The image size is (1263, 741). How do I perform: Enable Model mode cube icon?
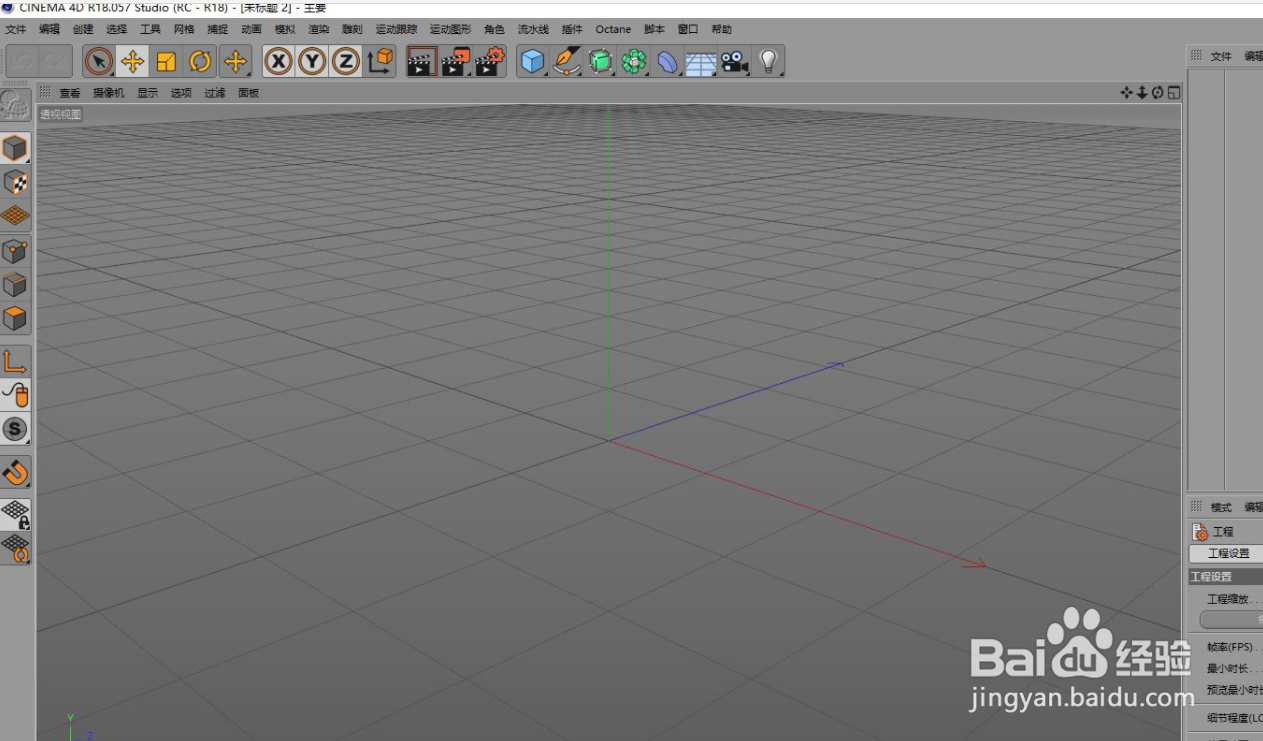15,149
